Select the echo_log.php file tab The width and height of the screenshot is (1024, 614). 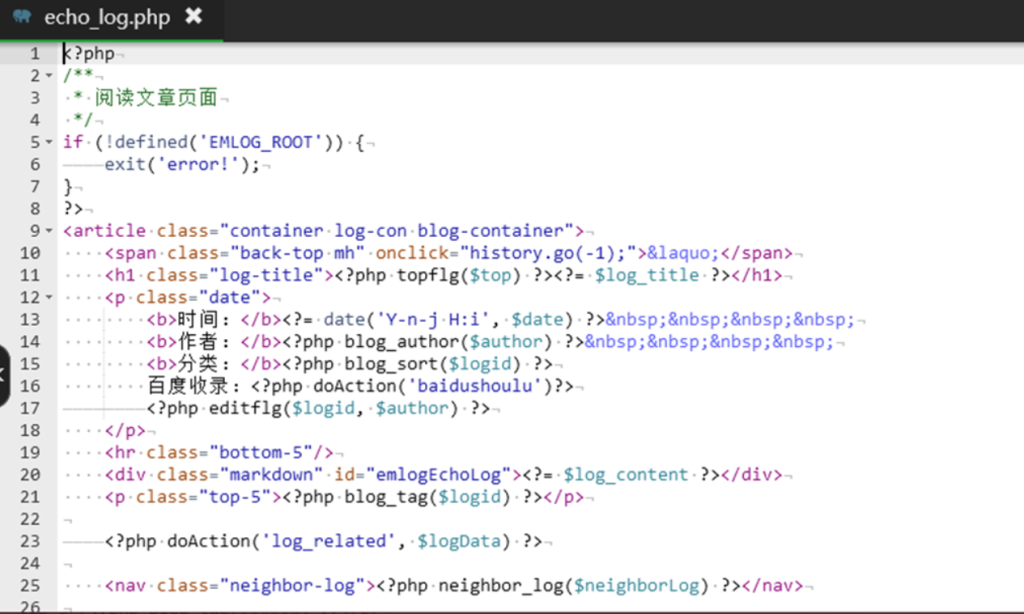point(107,18)
